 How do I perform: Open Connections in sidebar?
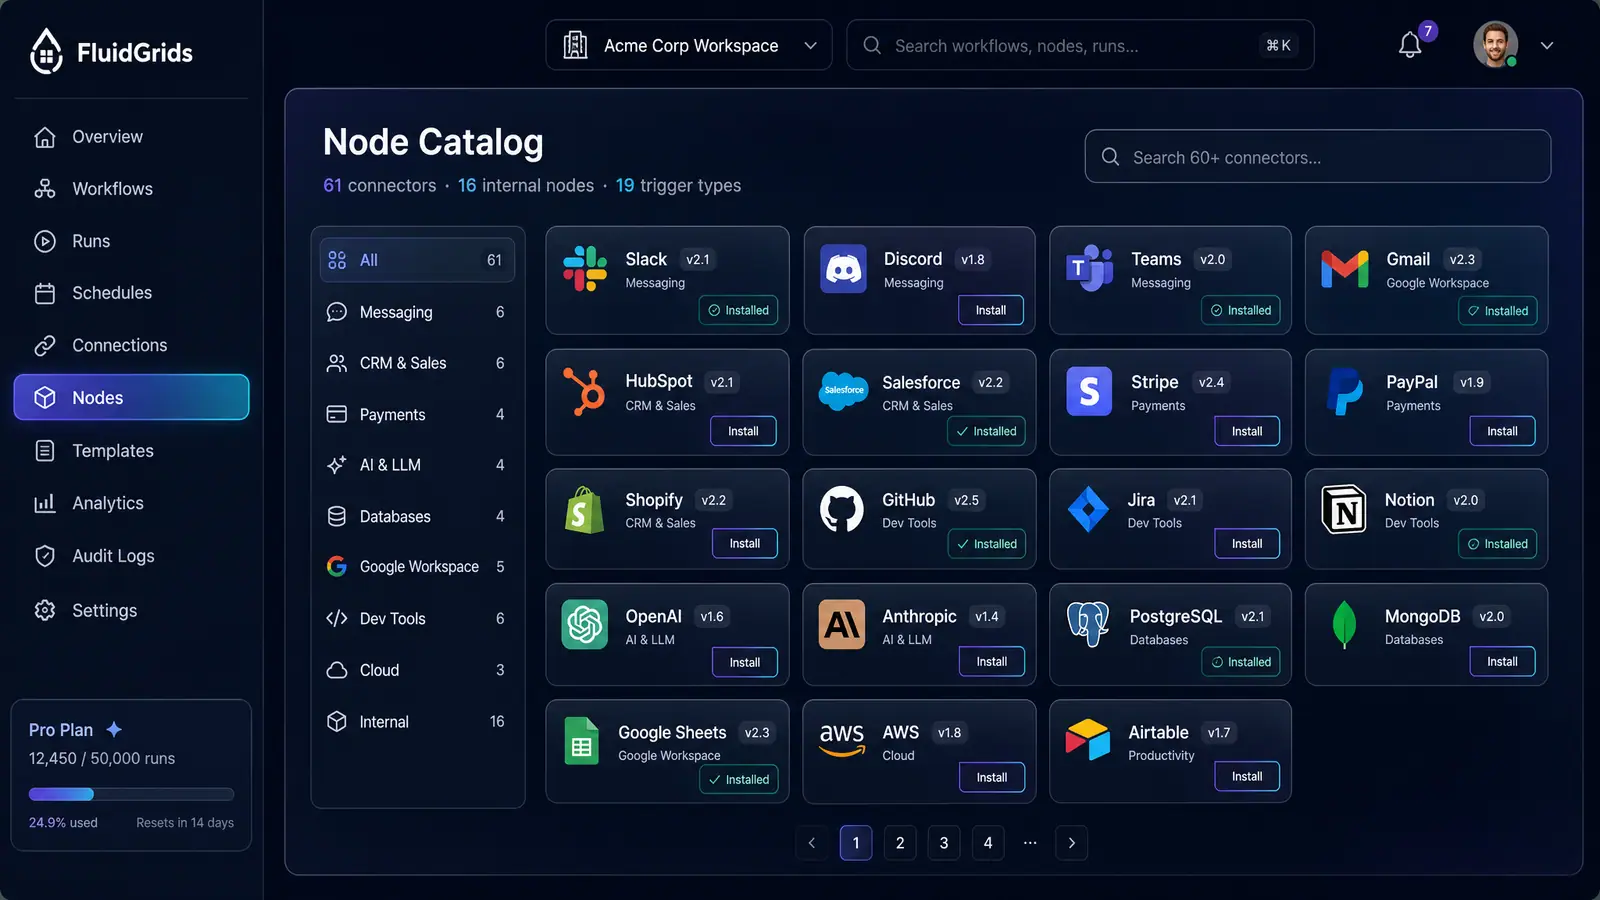tap(131, 345)
